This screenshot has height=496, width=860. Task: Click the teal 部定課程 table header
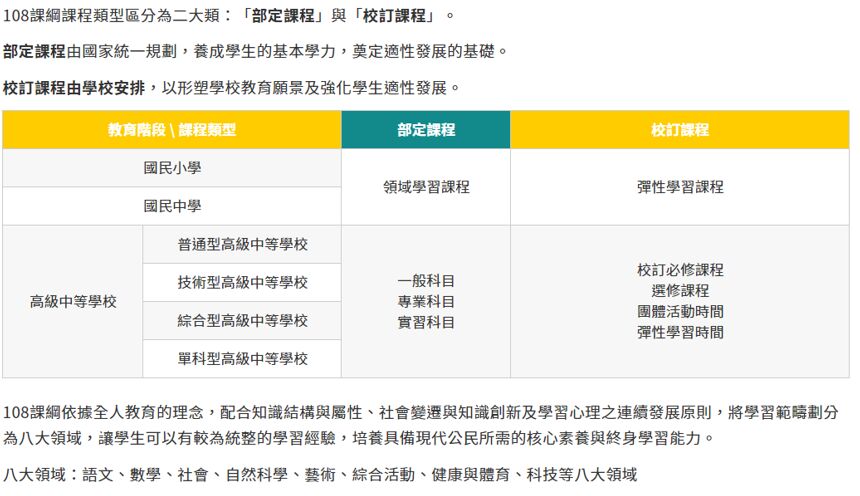click(426, 130)
